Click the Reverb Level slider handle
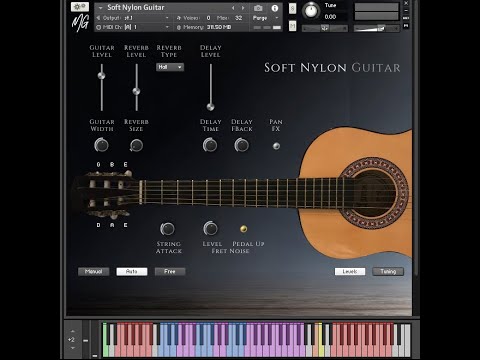The height and width of the screenshot is (360, 480). tap(136, 91)
